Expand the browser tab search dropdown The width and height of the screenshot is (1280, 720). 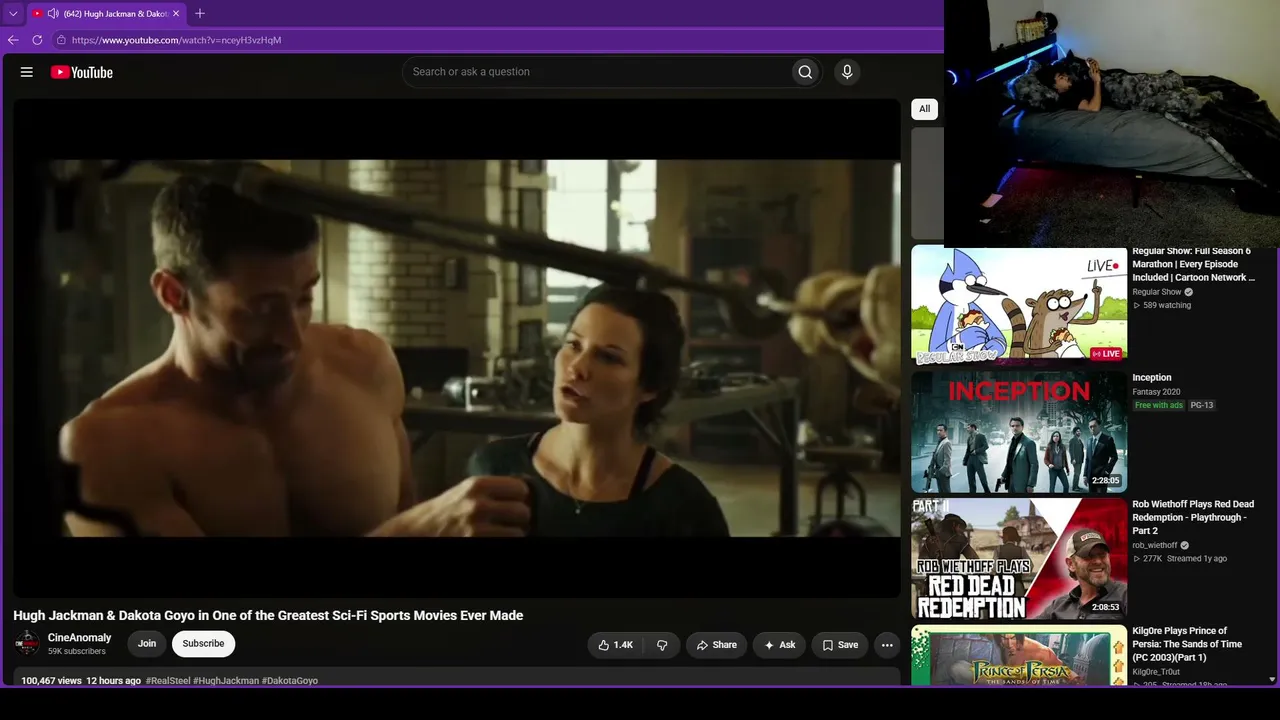click(13, 13)
